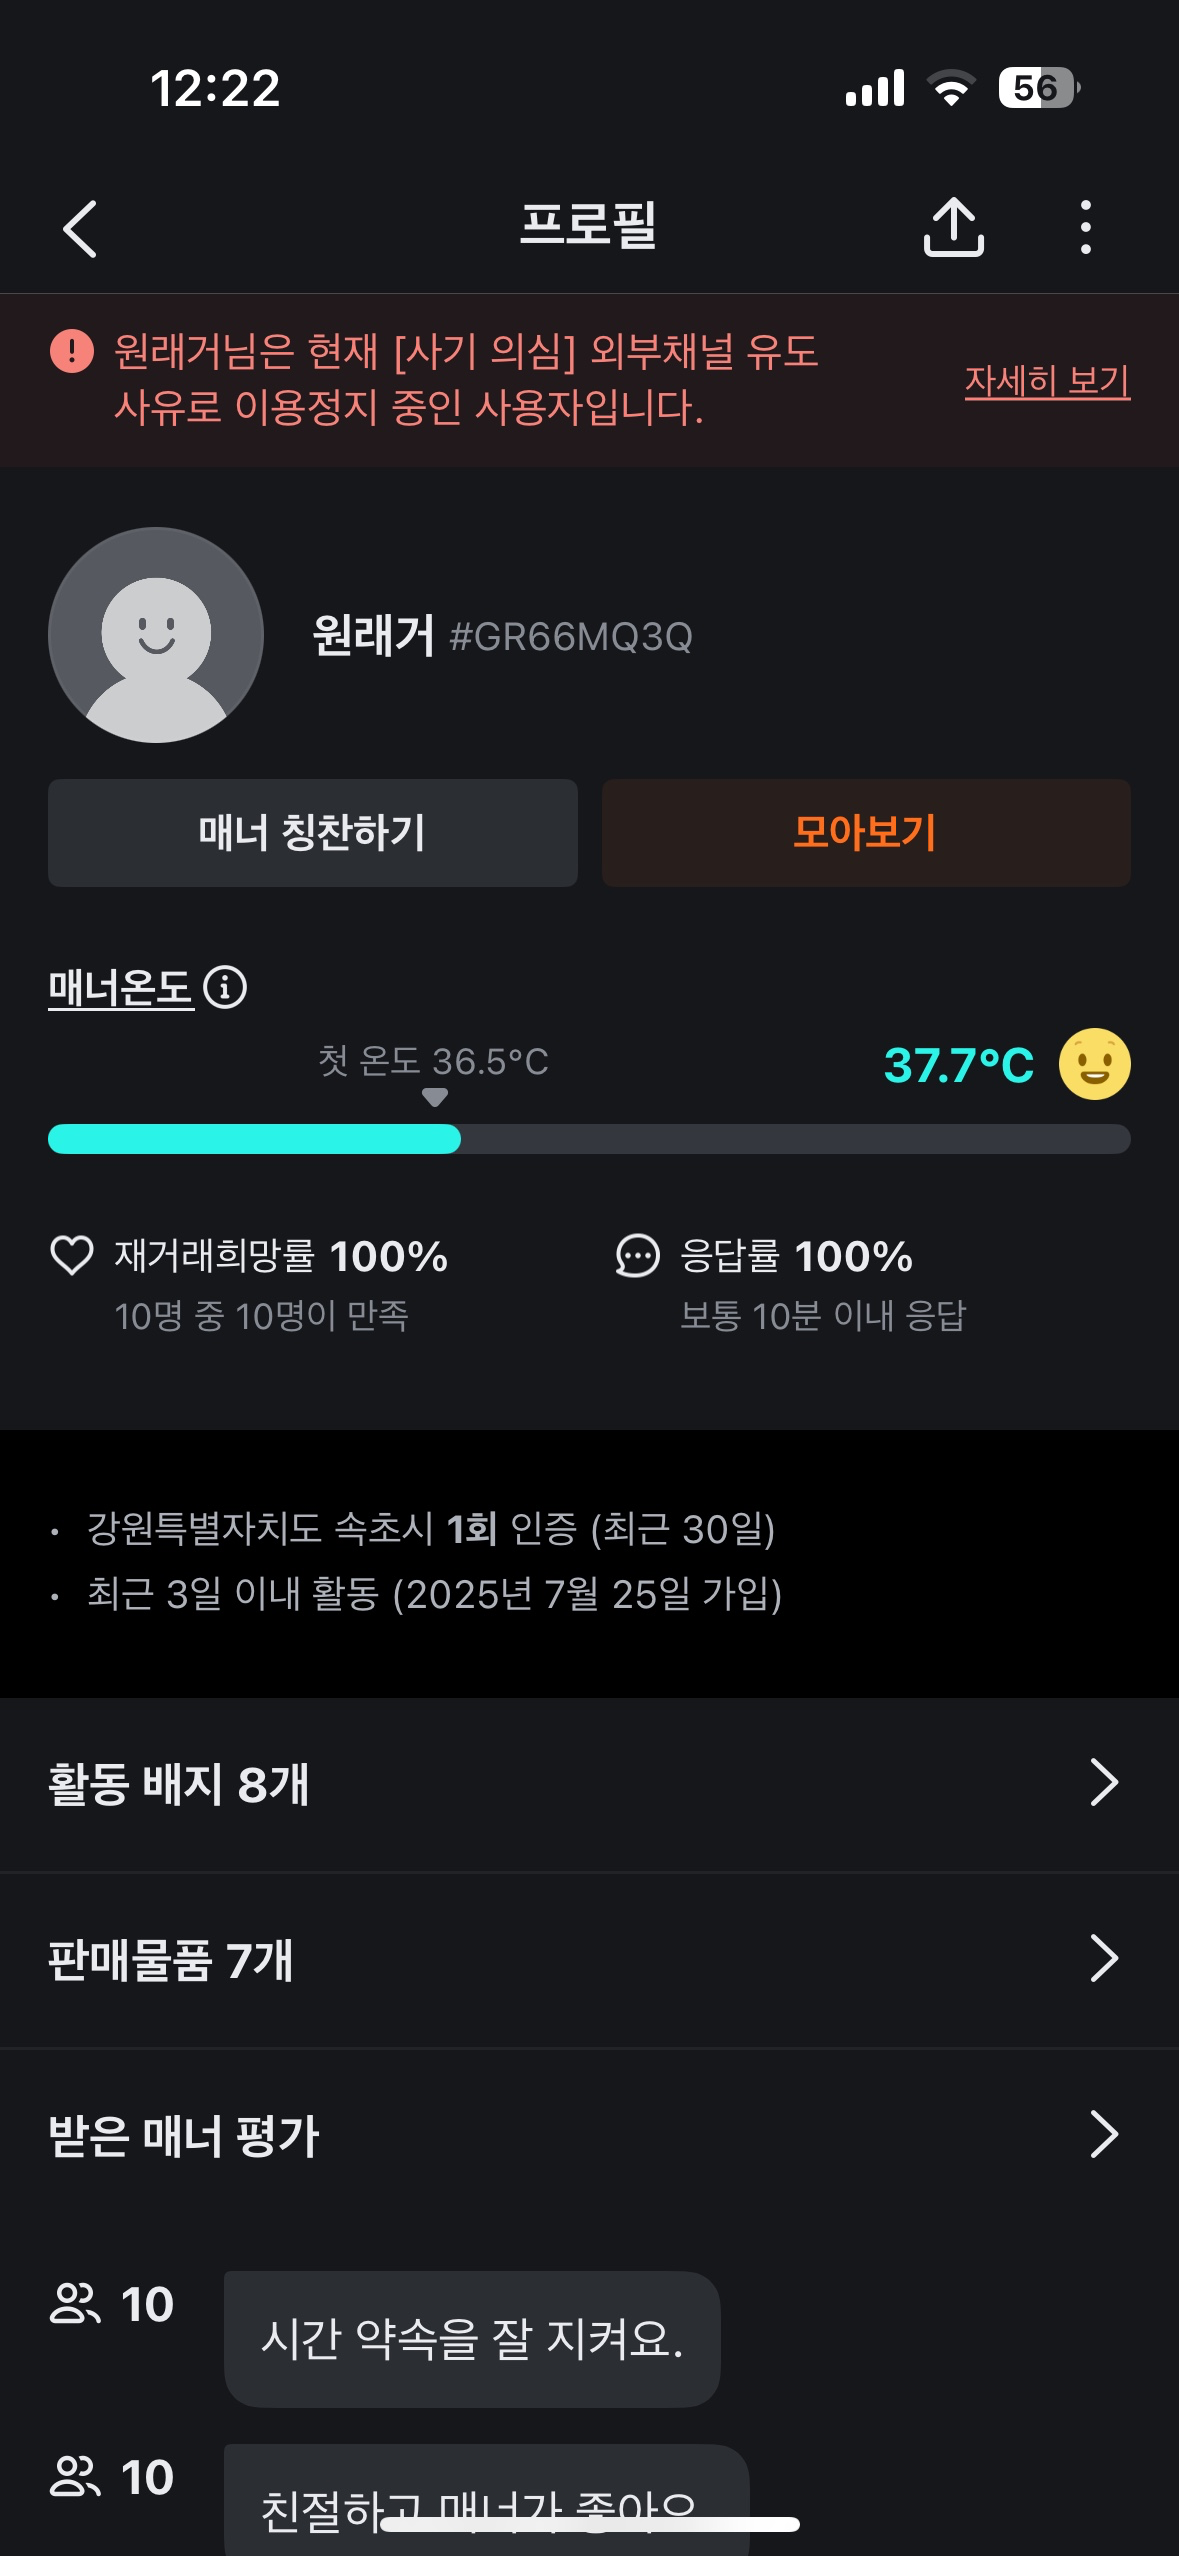Tap the heart icon beside 재거래희망률

tap(72, 1256)
